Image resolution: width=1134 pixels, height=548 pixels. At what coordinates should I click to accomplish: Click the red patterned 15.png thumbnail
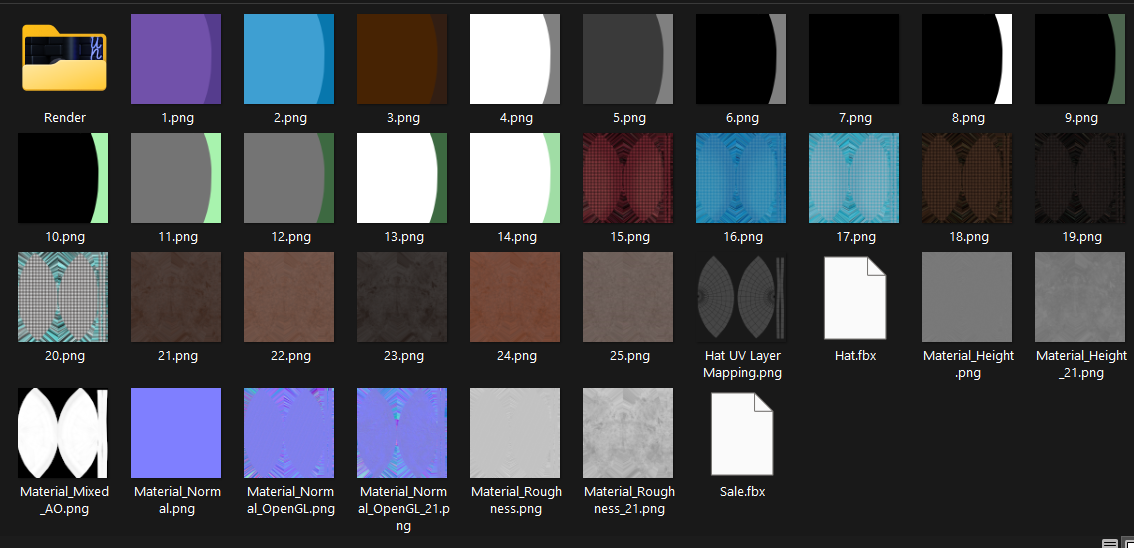628,178
